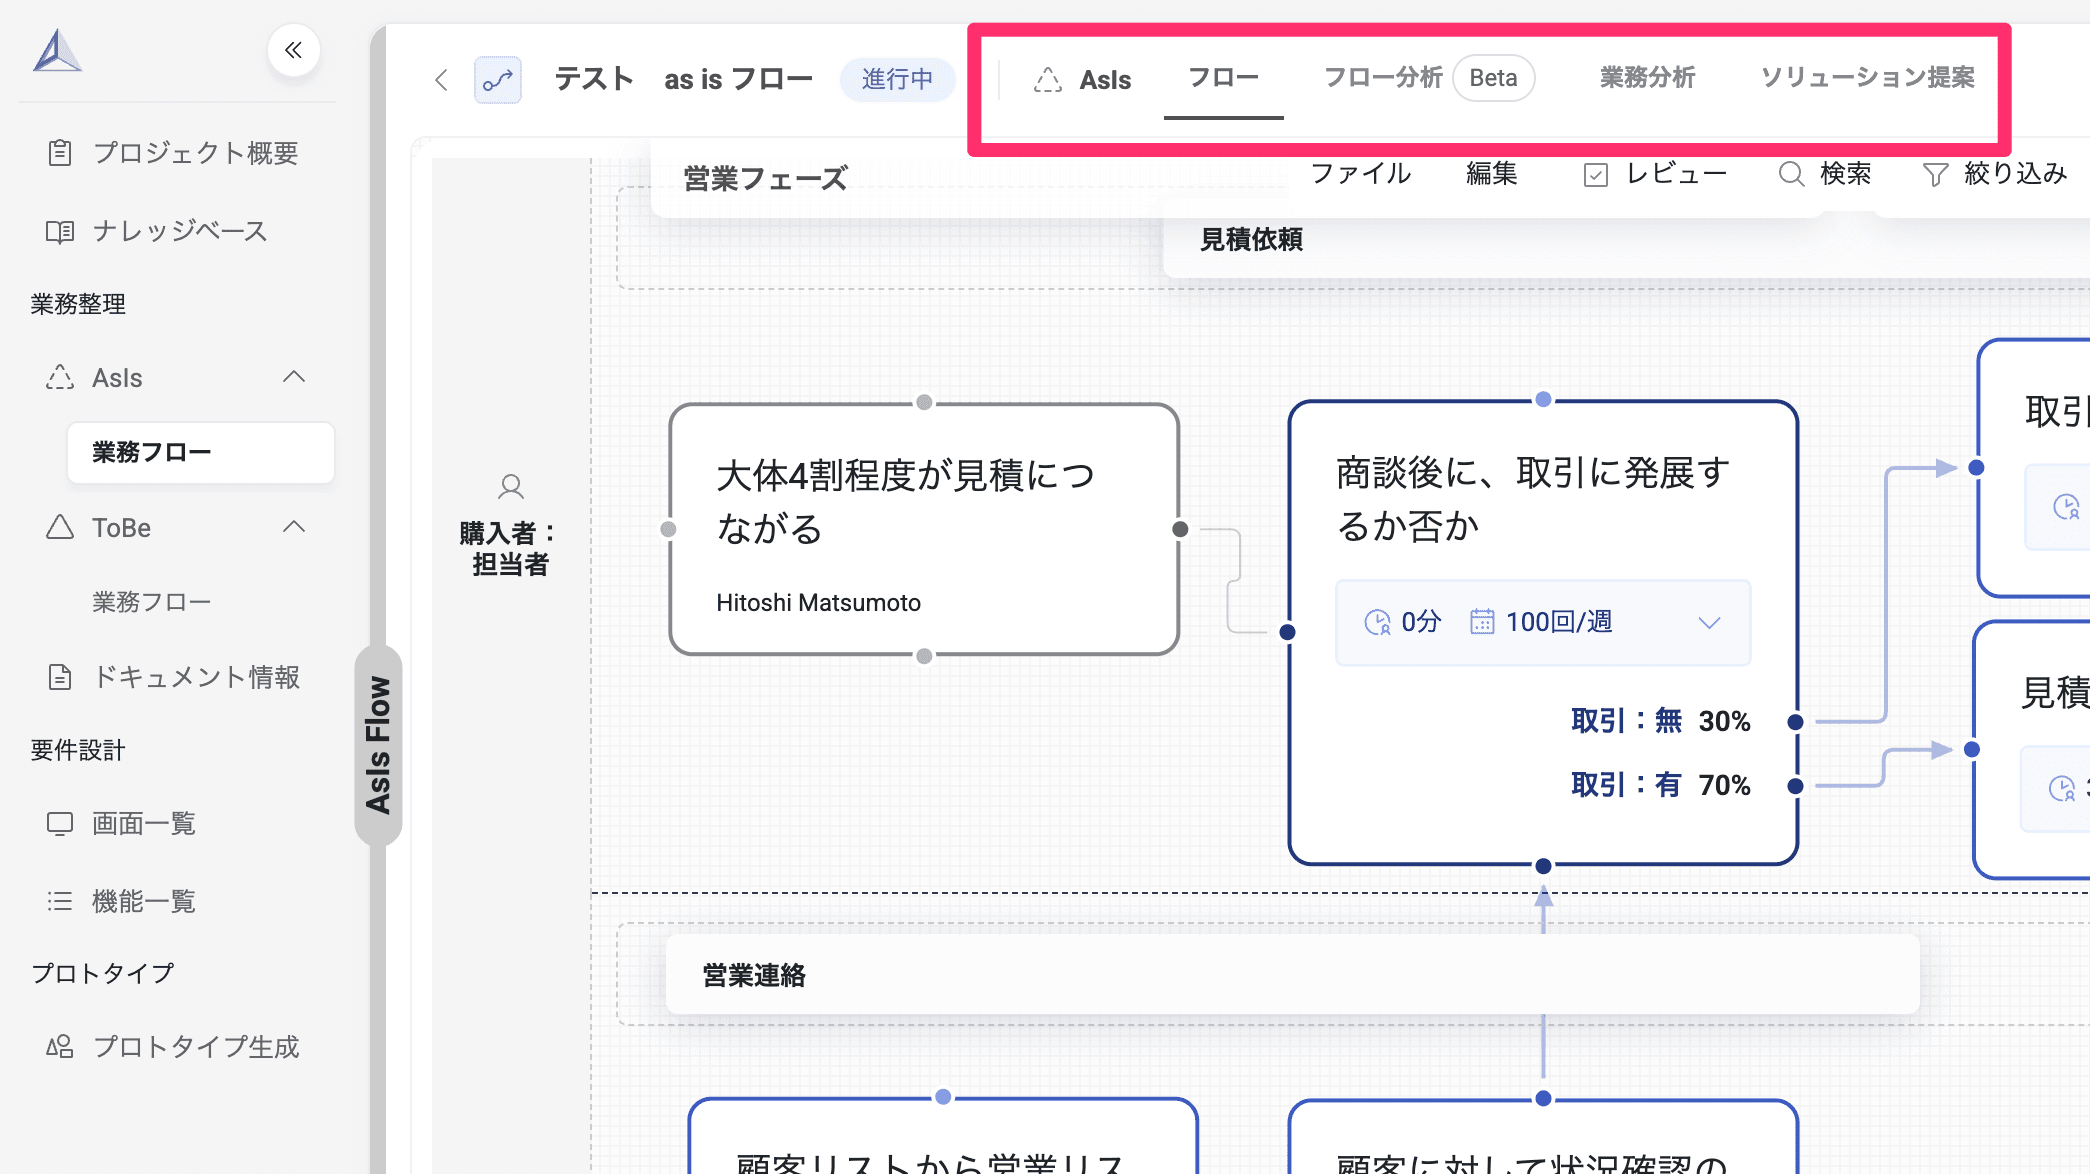Image resolution: width=2090 pixels, height=1174 pixels.
Task: Open the ファイル menu
Action: [x=1361, y=174]
